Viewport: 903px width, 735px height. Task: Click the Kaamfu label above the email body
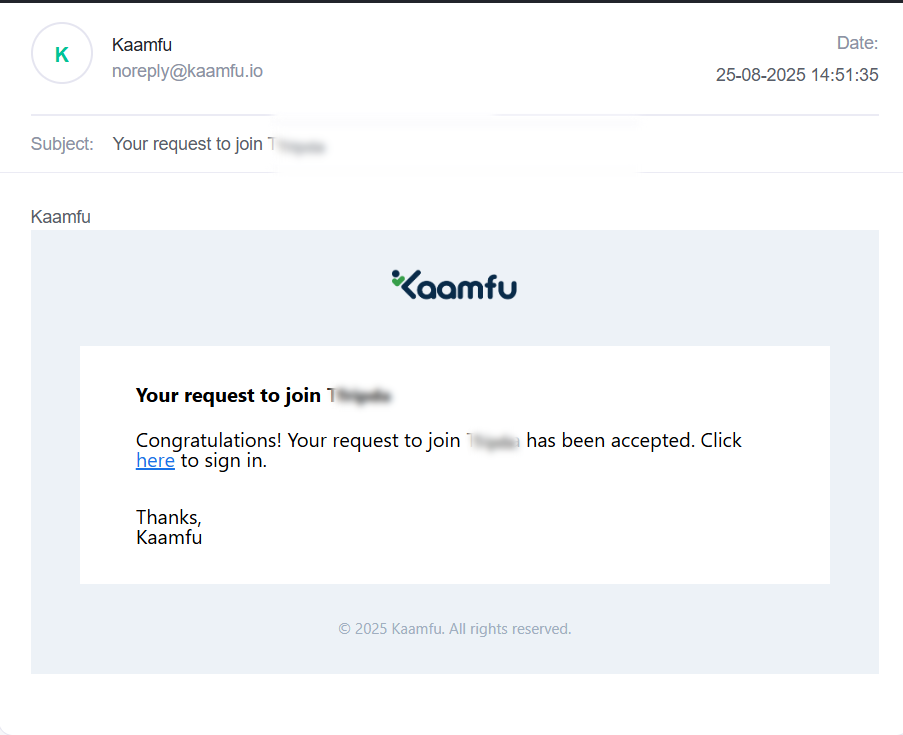(60, 217)
